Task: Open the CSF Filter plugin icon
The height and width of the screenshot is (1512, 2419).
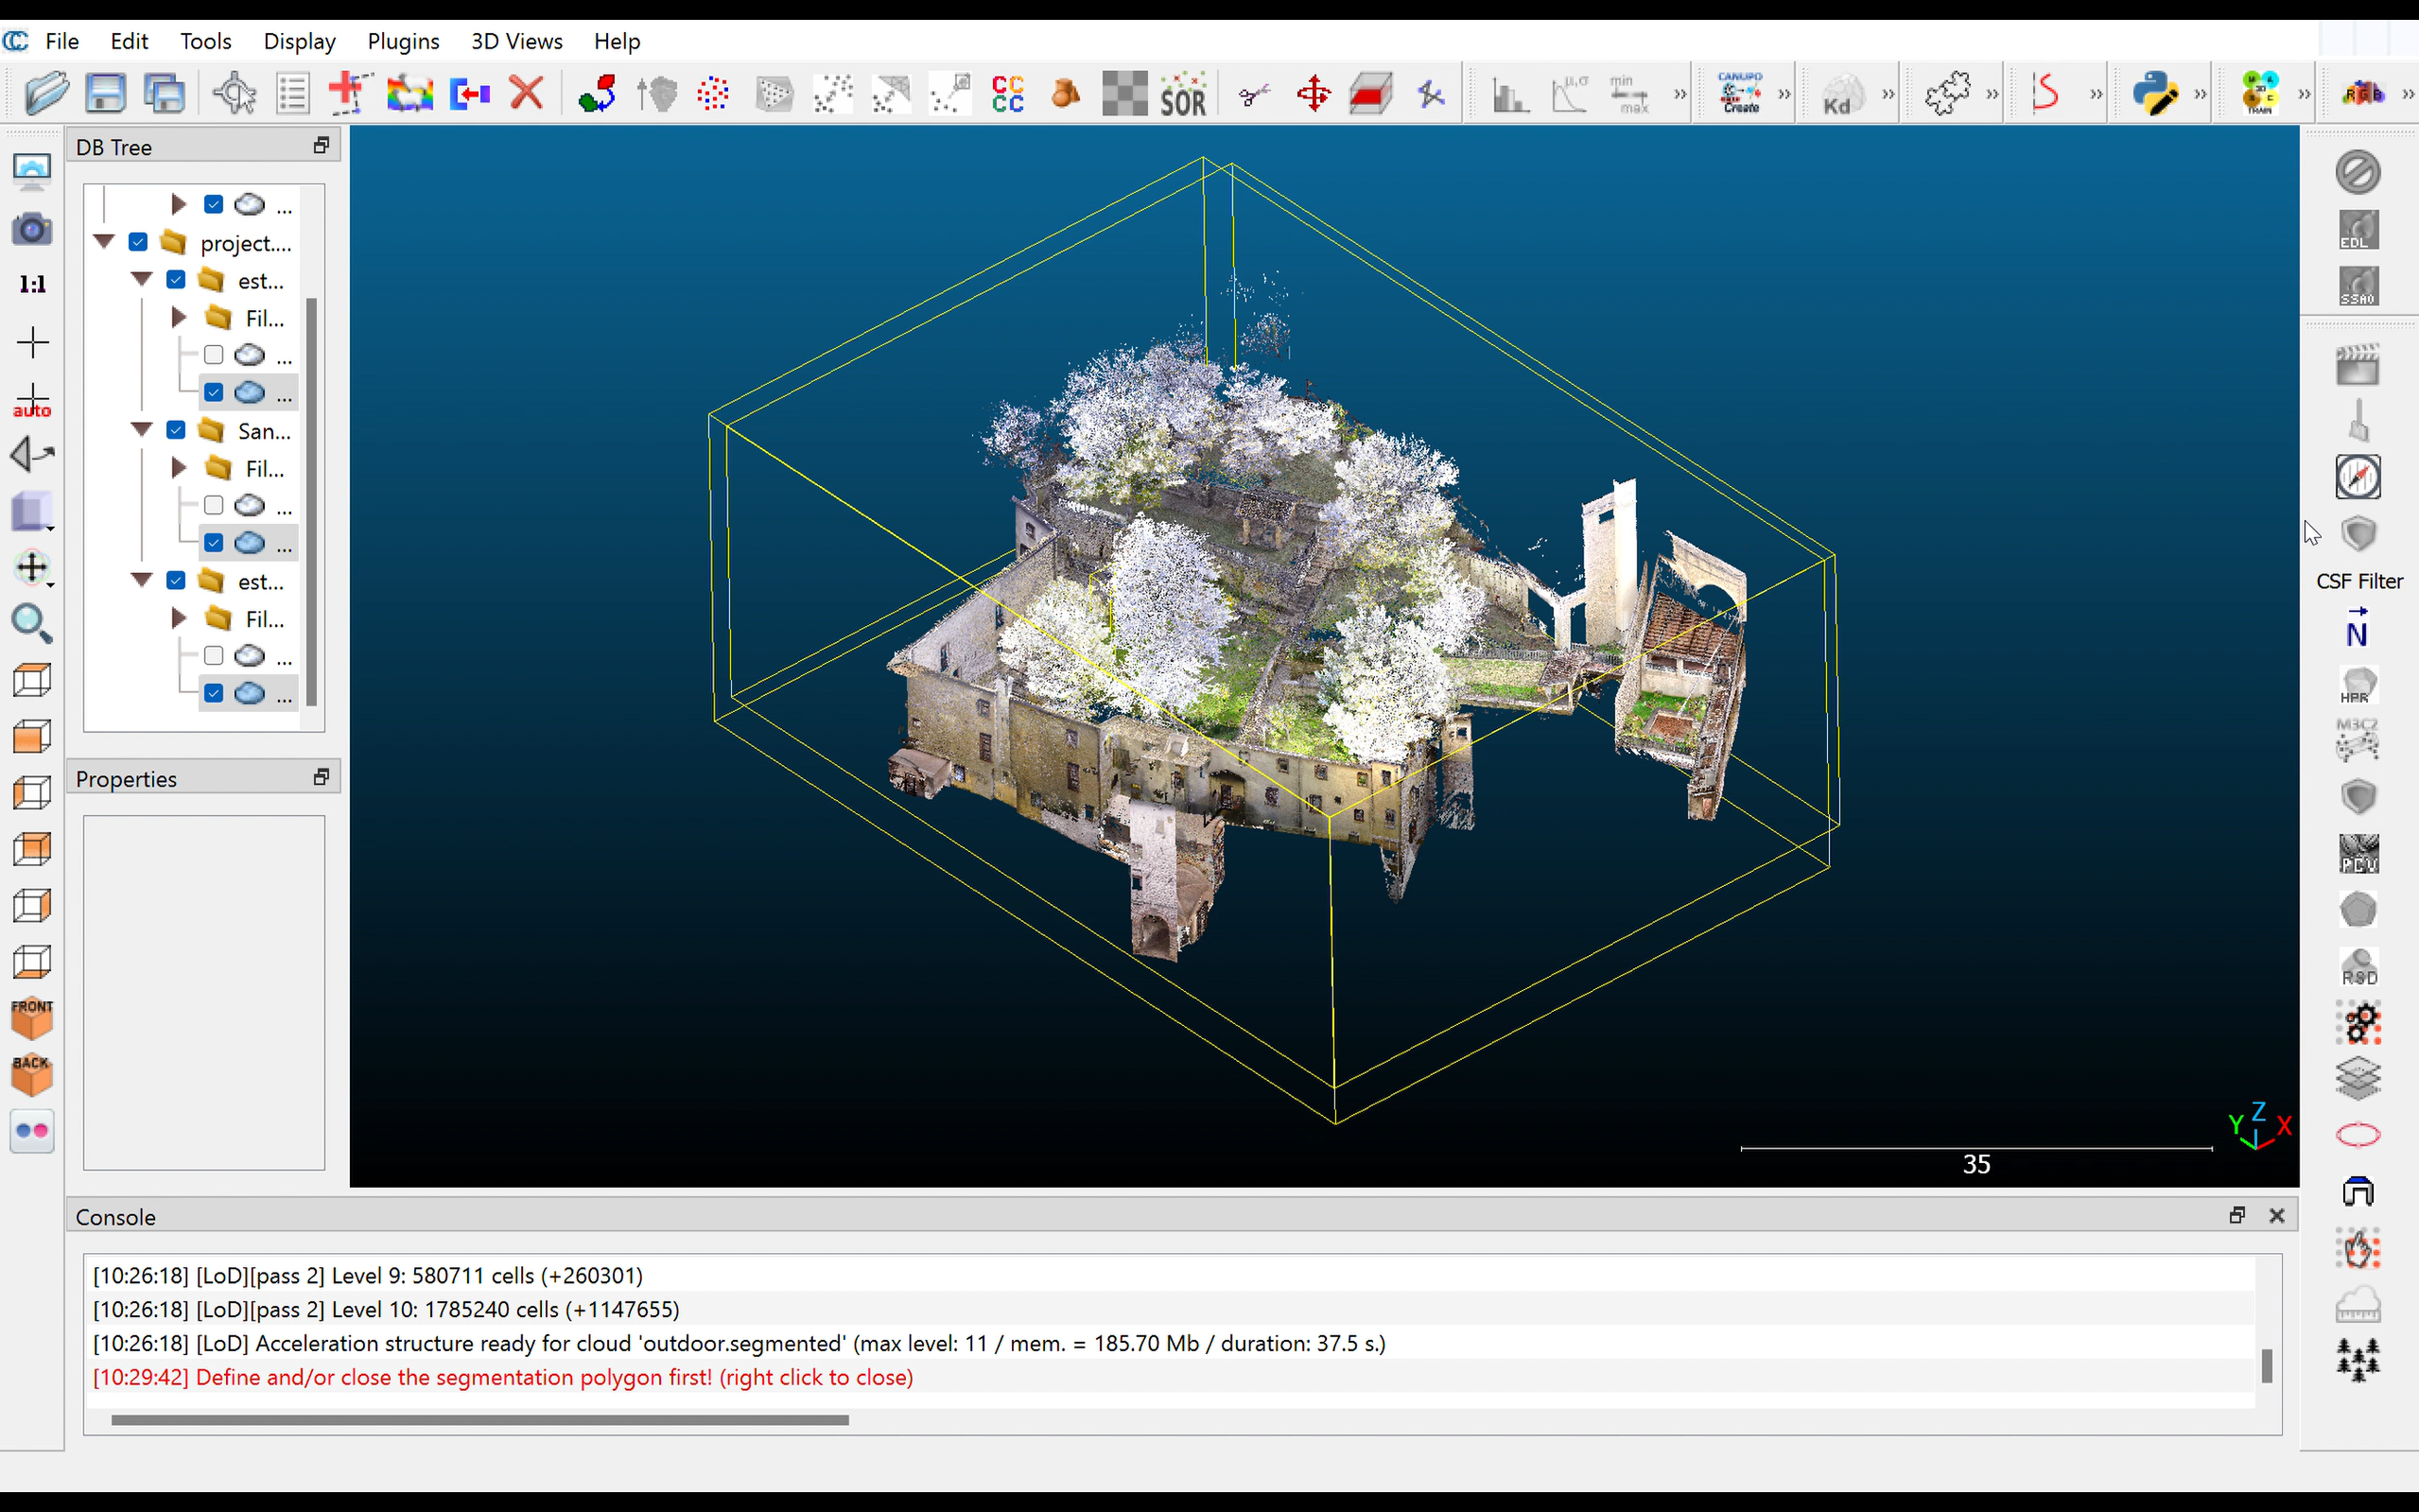Action: [x=2358, y=535]
